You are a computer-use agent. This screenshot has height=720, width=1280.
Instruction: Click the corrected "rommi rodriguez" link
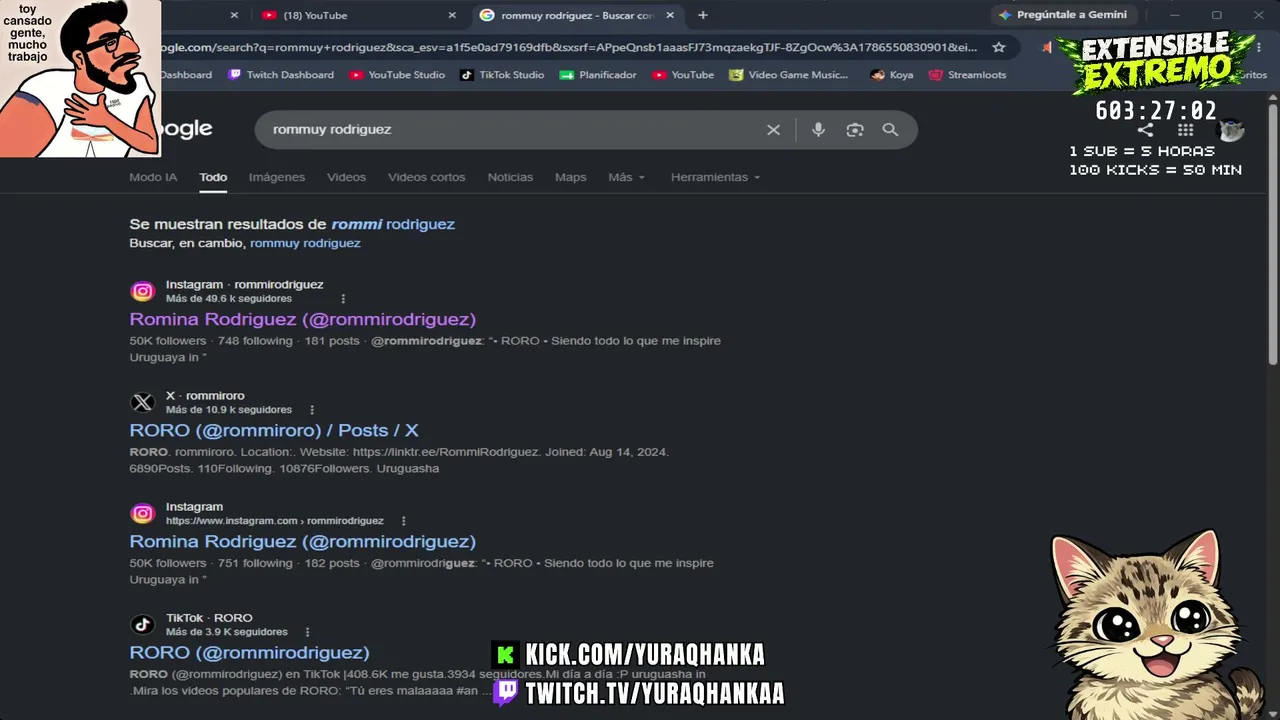click(x=393, y=224)
